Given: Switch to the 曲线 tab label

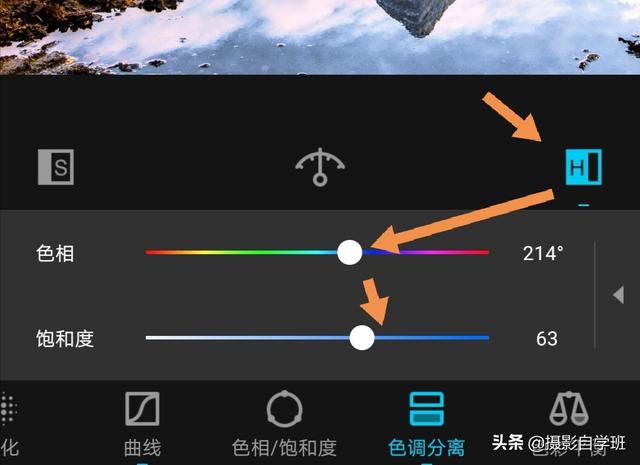Looking at the screenshot, I should click(142, 448).
